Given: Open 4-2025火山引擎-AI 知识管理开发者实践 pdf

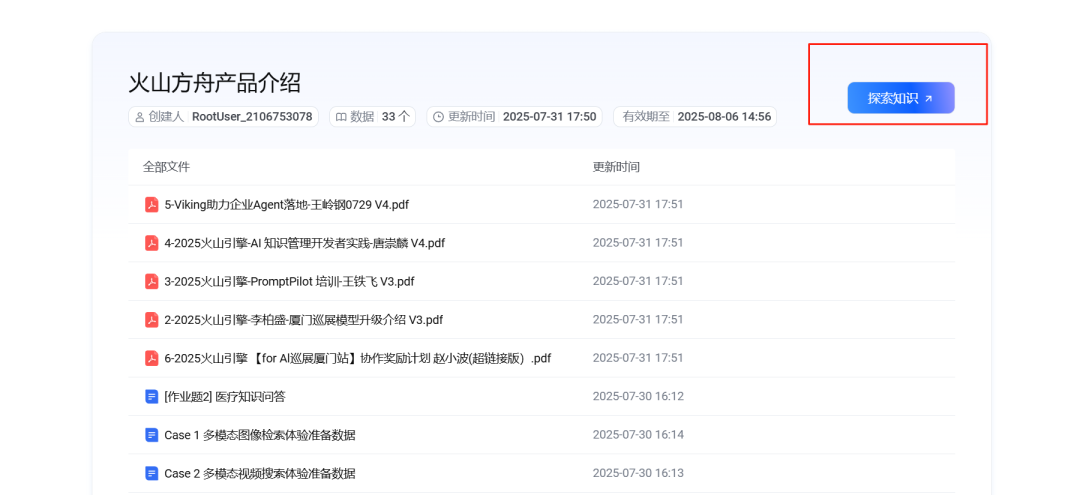Looking at the screenshot, I should click(x=304, y=243).
